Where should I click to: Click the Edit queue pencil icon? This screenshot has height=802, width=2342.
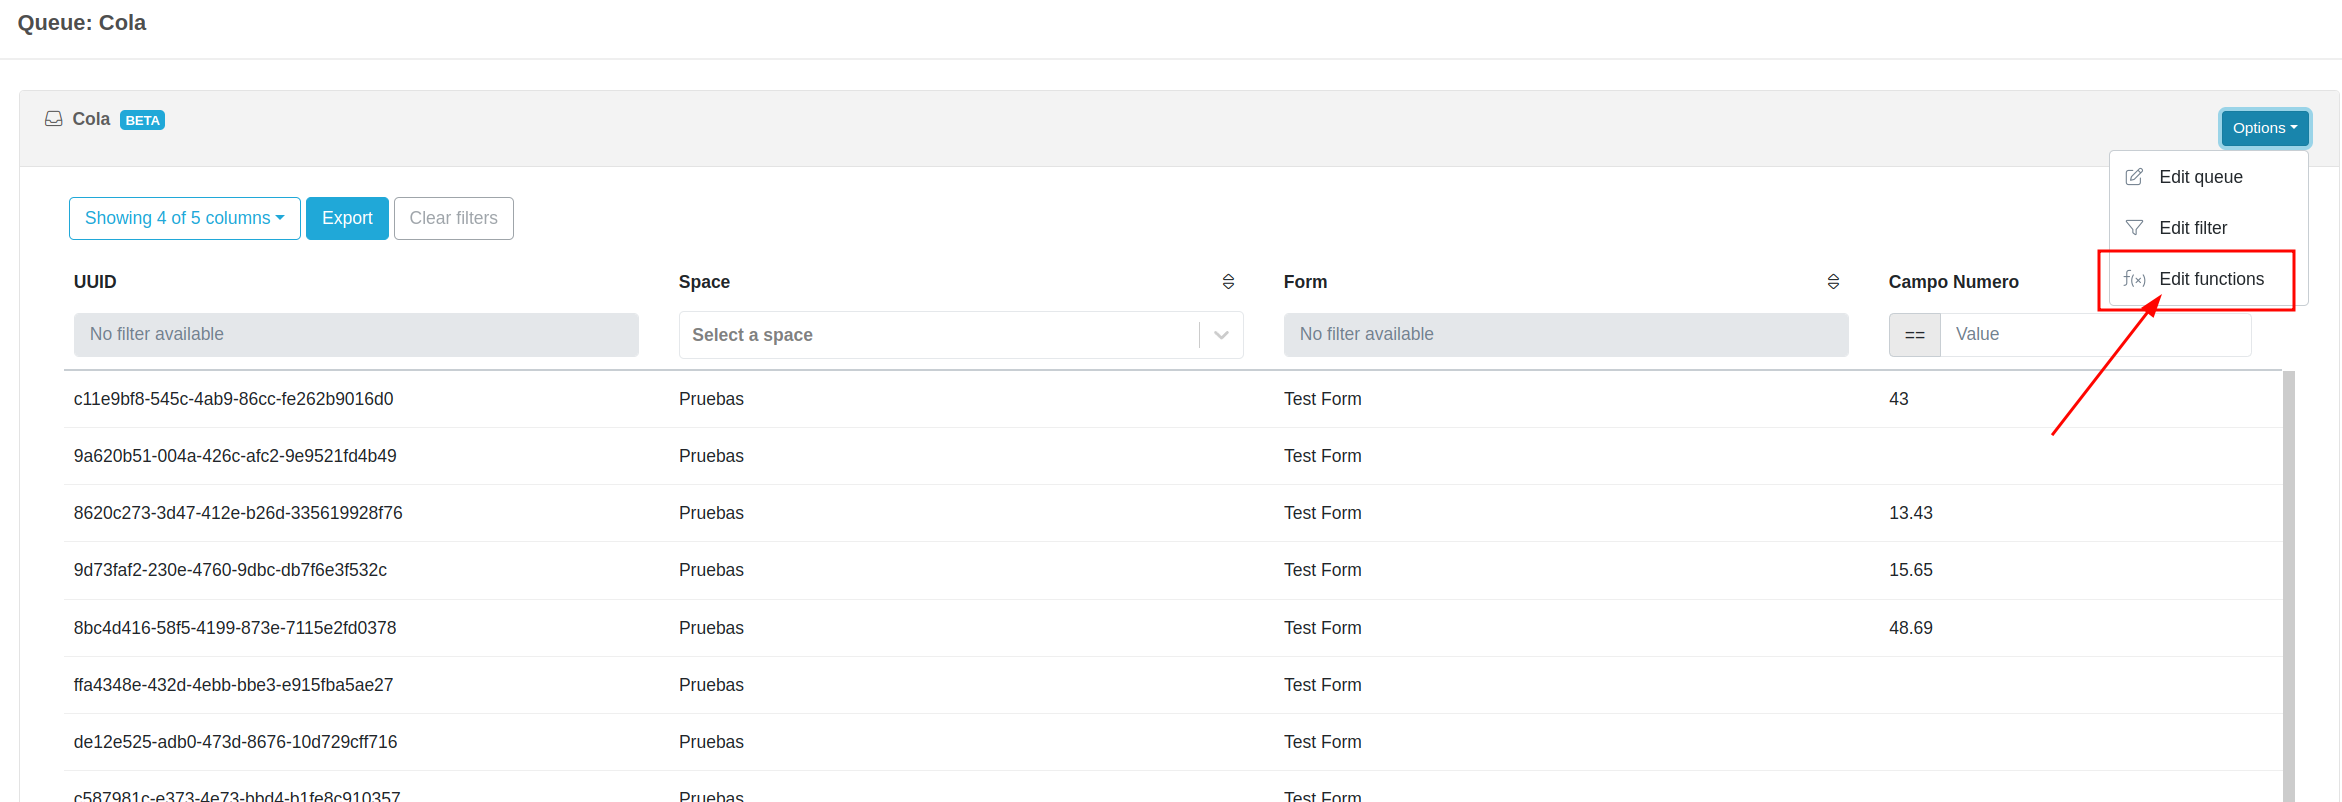point(2134,177)
